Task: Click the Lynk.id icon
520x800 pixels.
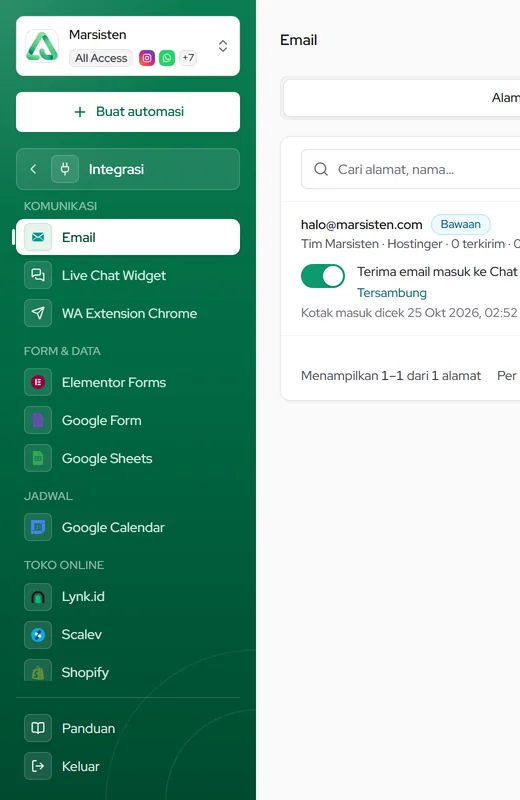Action: tap(38, 596)
